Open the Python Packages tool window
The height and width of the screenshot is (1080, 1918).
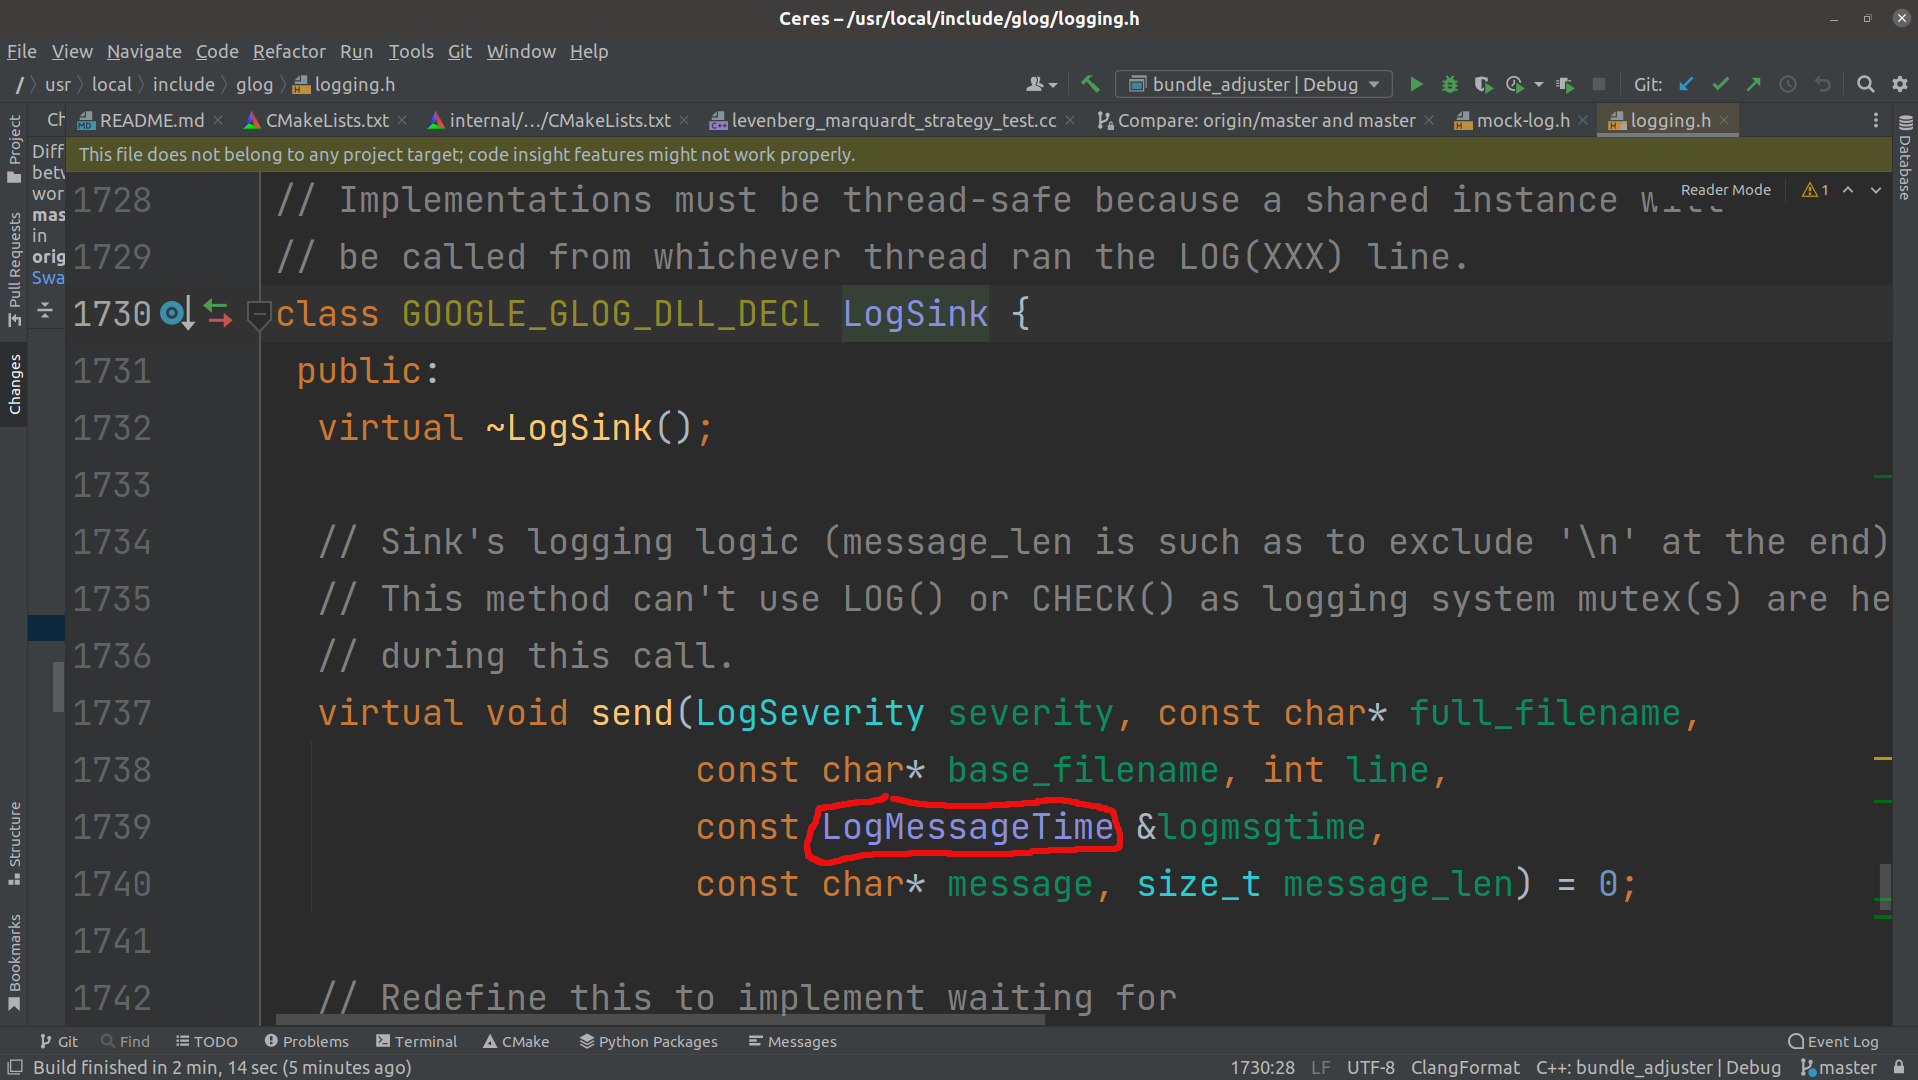pyautogui.click(x=648, y=1041)
